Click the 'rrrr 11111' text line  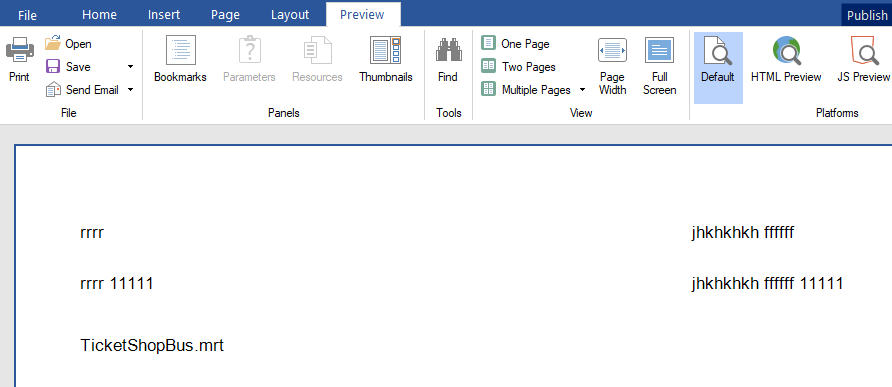117,283
